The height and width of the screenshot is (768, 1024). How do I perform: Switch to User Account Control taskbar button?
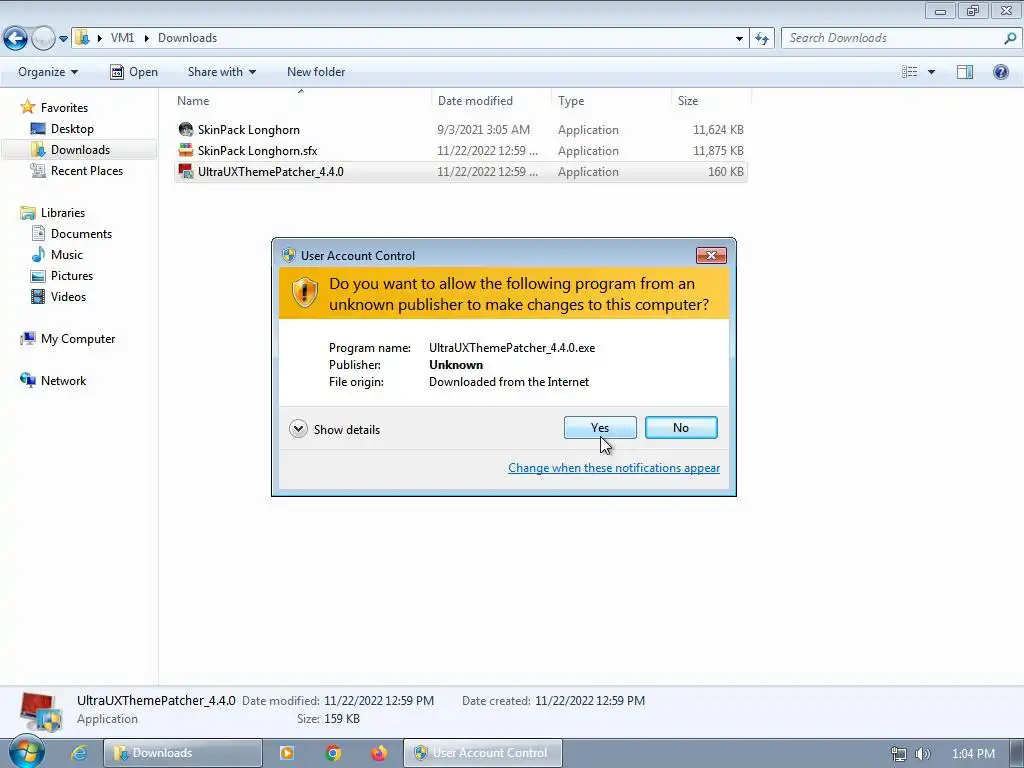point(483,753)
